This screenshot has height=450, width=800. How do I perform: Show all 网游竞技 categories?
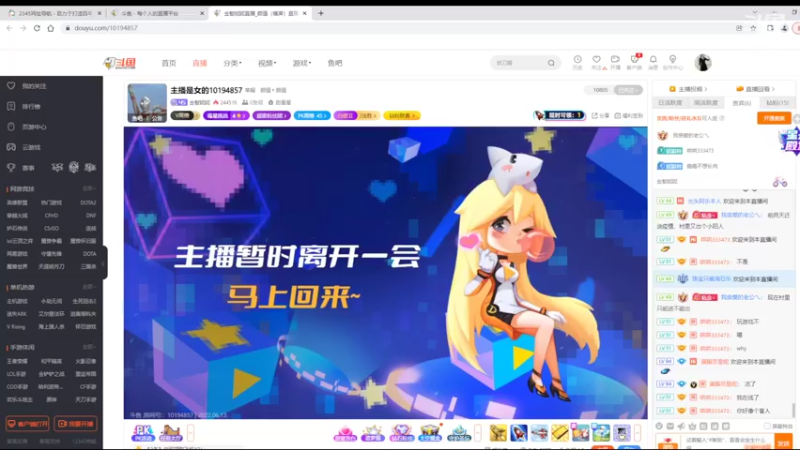[89, 189]
